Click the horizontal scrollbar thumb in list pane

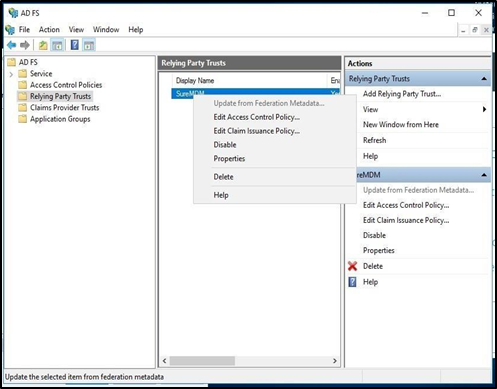point(202,361)
